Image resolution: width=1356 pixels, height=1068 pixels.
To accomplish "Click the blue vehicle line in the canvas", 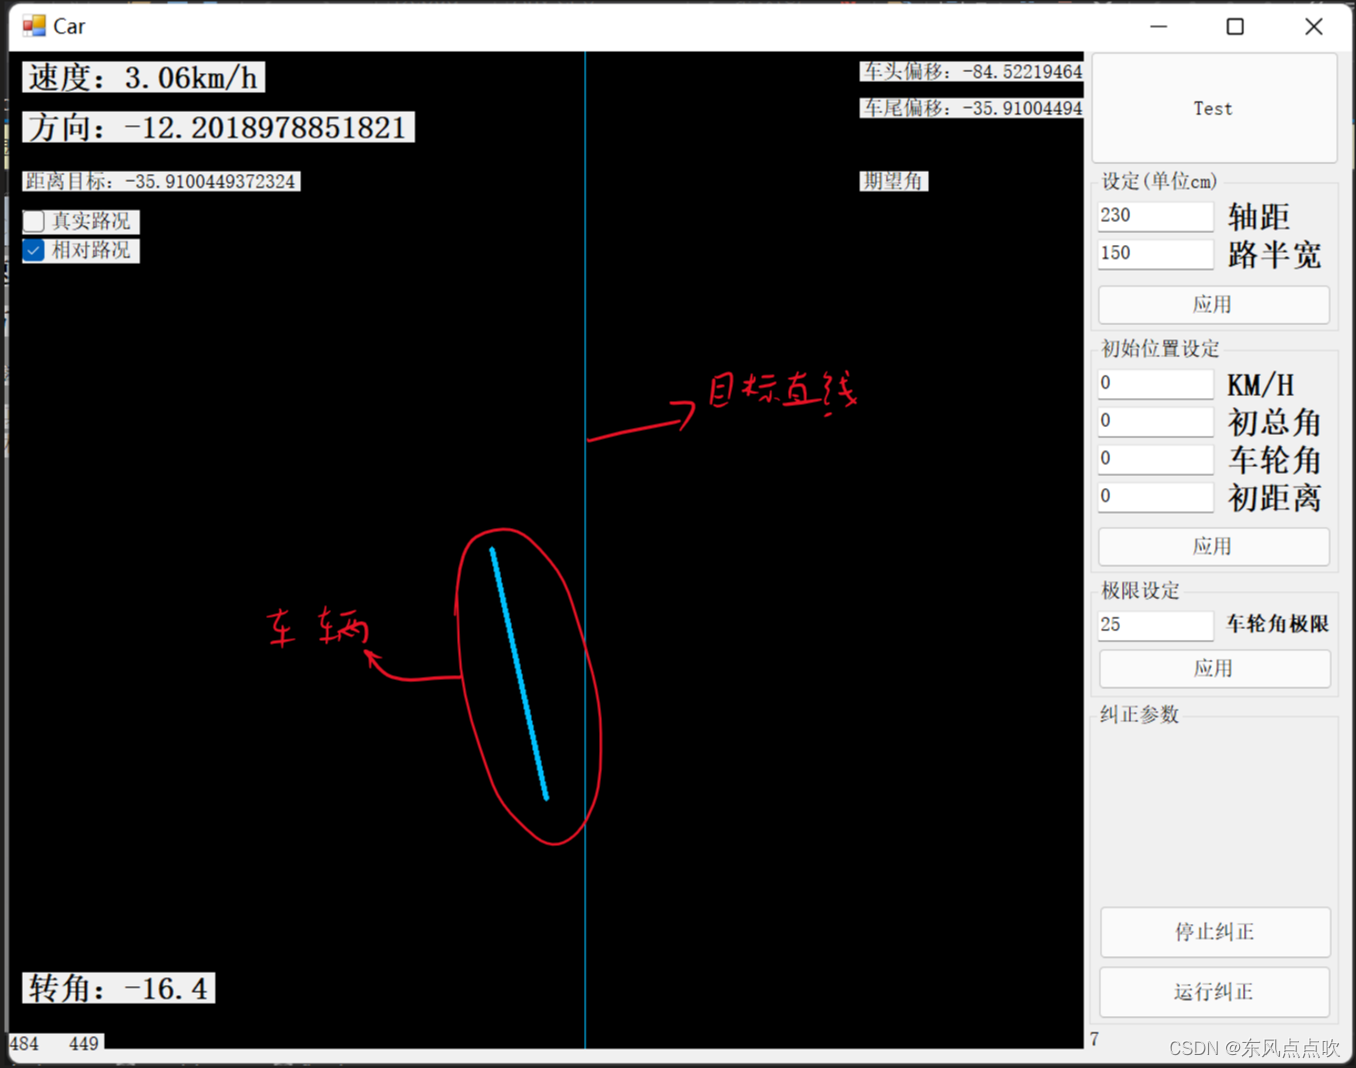I will (x=519, y=673).
